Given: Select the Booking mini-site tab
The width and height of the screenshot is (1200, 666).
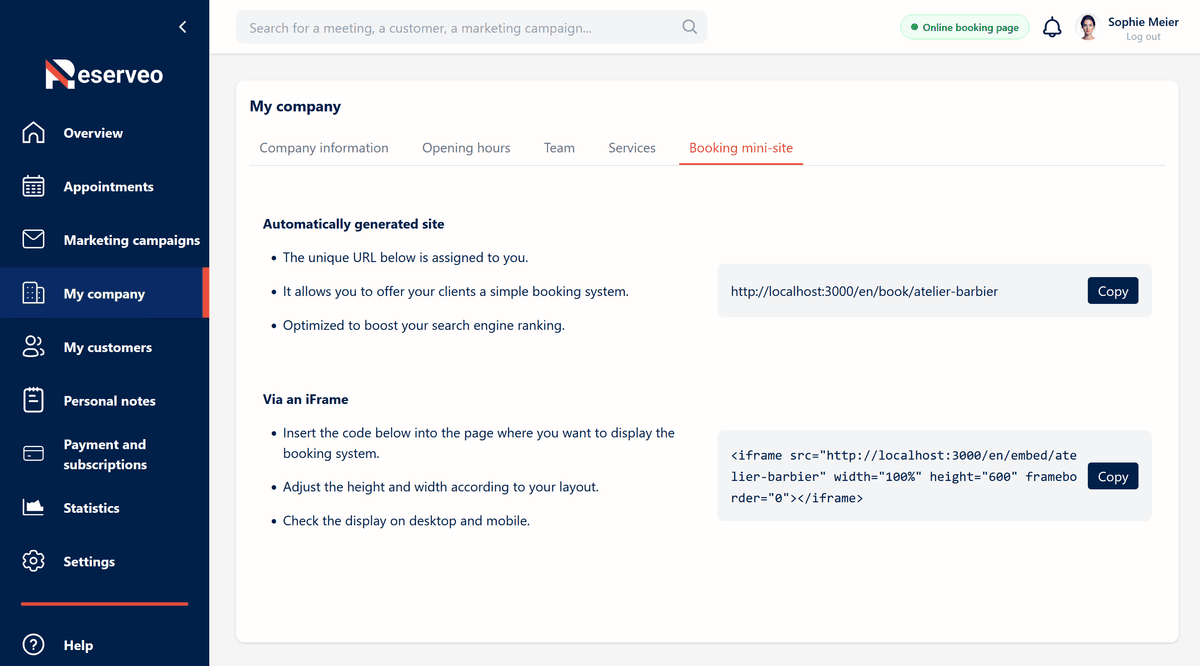Looking at the screenshot, I should click(741, 148).
